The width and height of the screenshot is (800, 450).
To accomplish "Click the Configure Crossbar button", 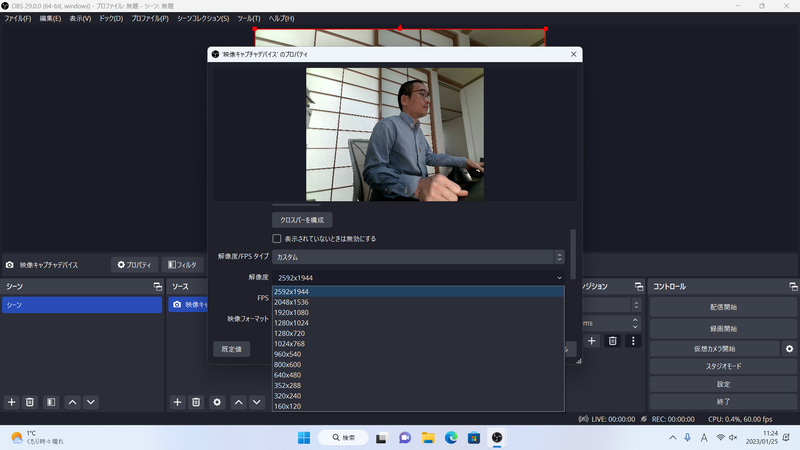I will click(302, 220).
